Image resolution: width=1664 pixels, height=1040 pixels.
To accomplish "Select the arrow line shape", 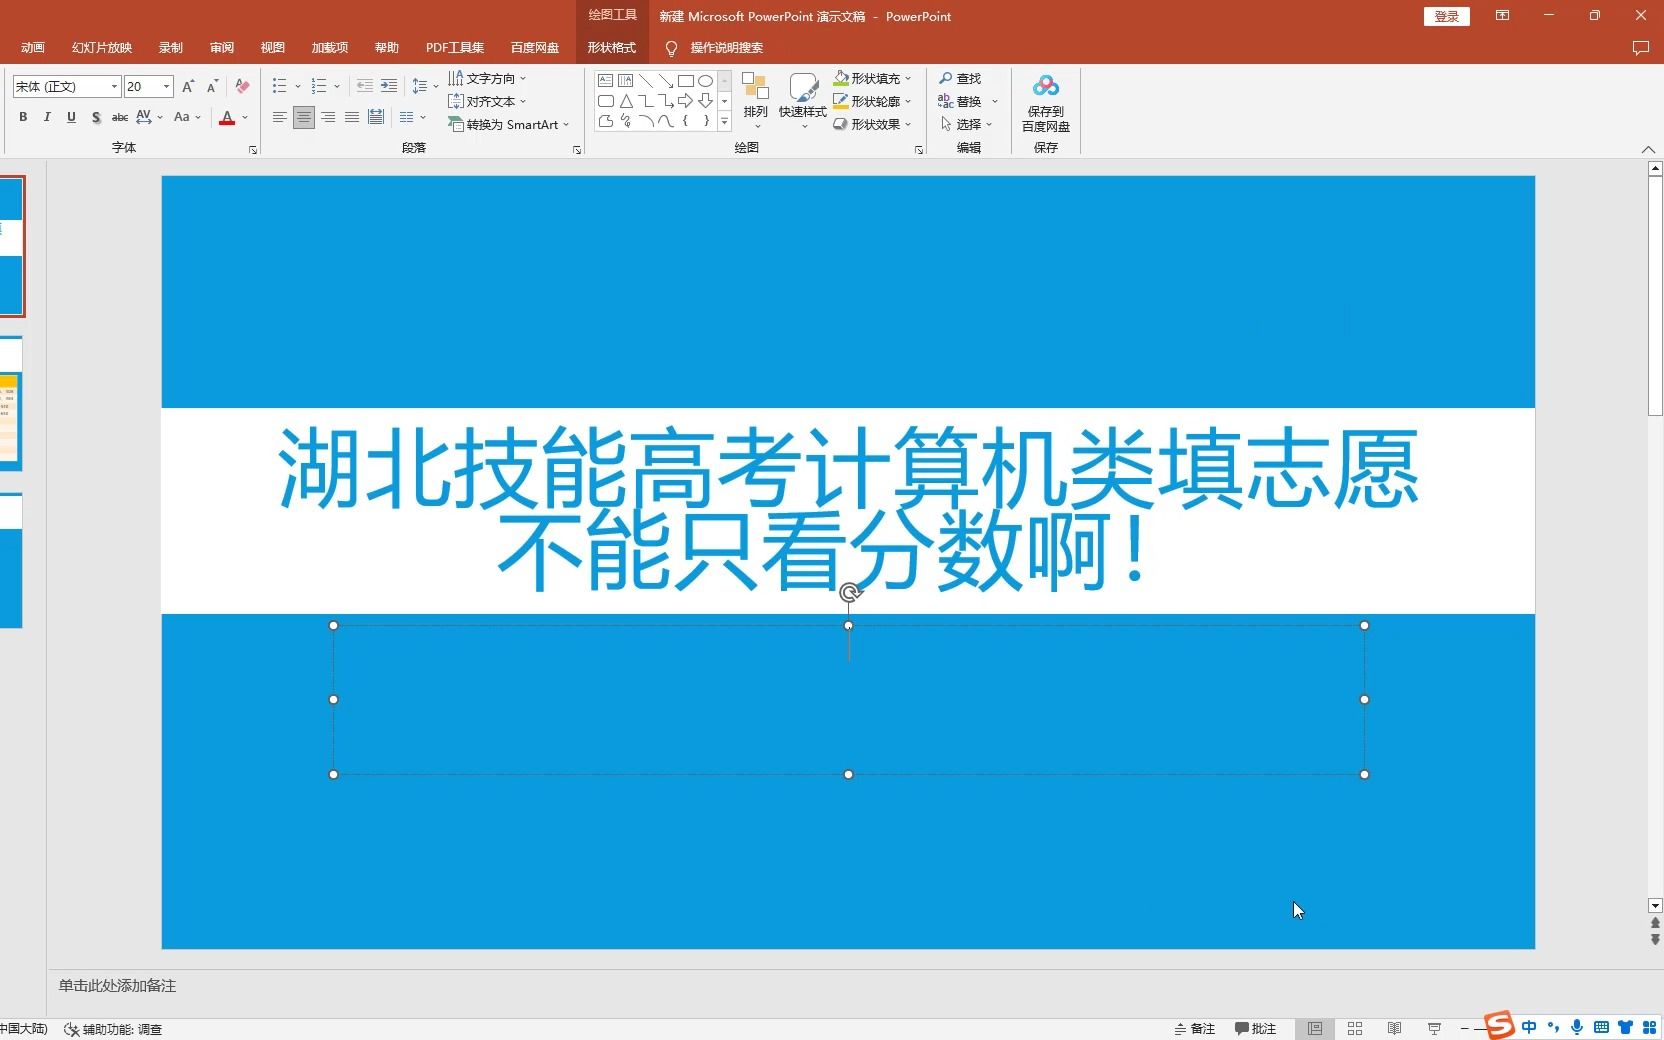I will [x=666, y=80].
